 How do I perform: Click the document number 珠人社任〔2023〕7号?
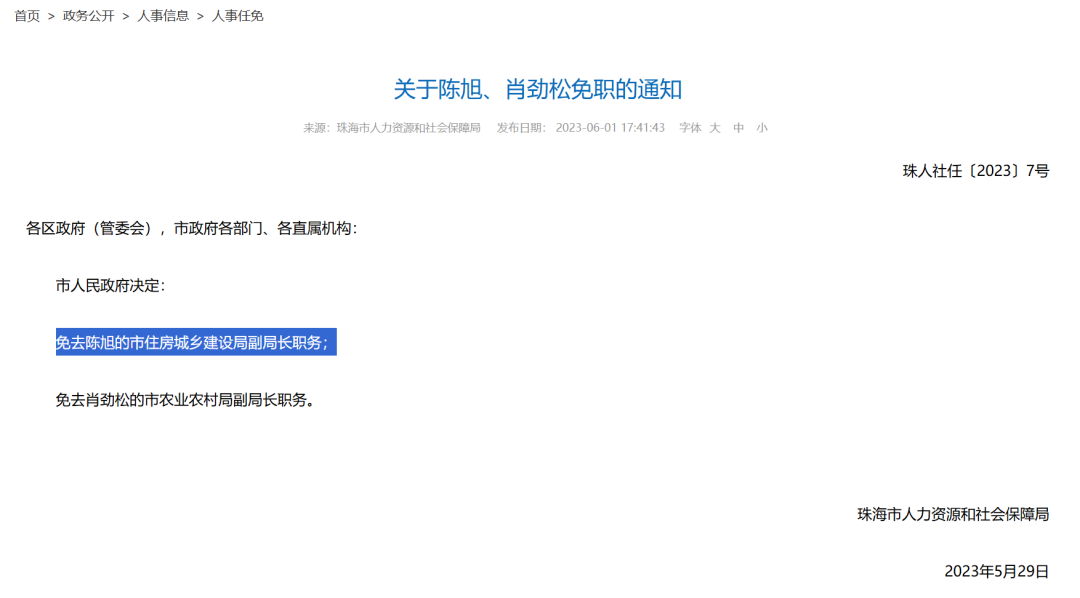(x=976, y=171)
